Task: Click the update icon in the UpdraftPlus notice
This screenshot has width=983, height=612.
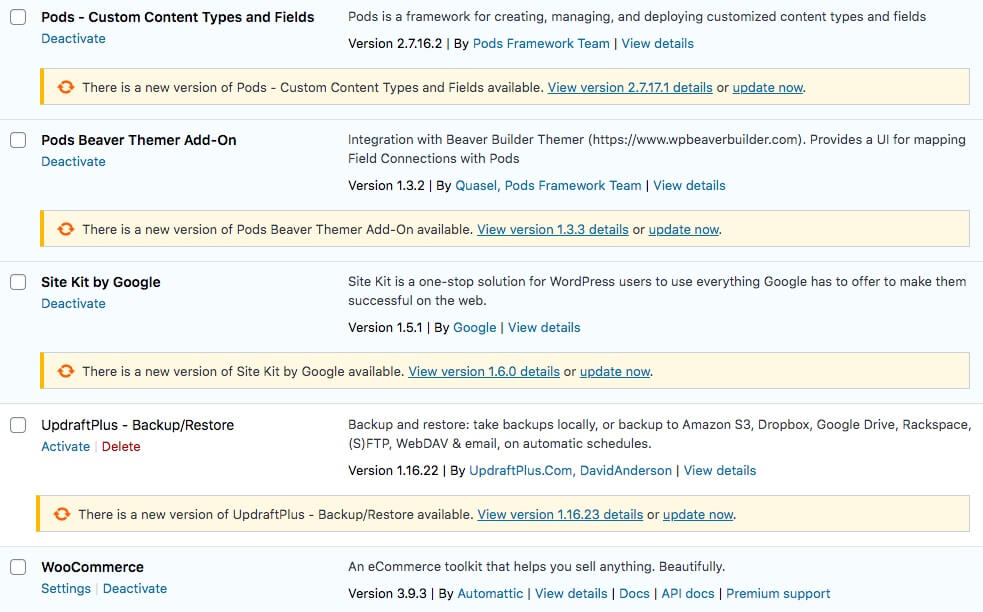Action: (x=62, y=514)
